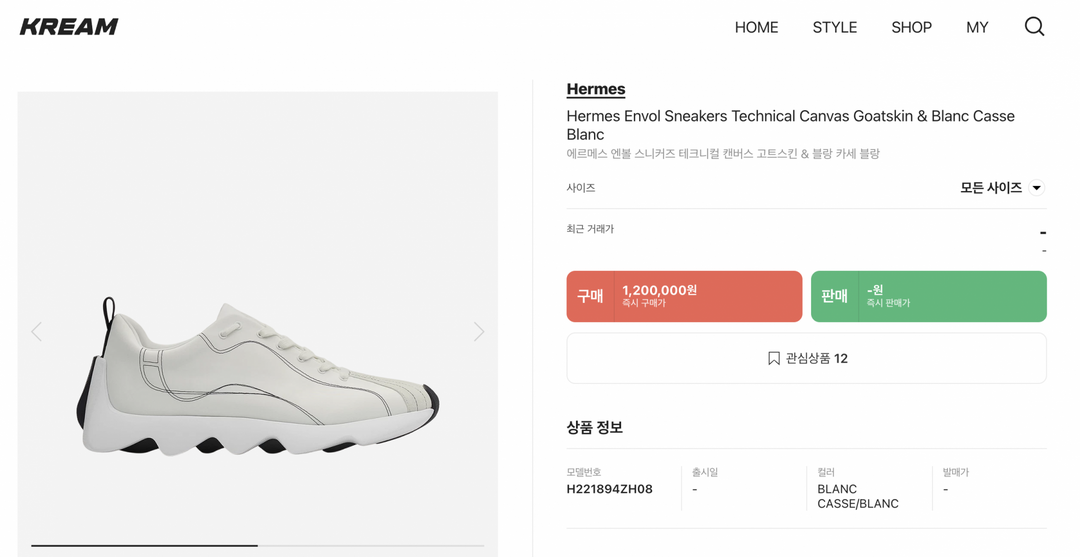Click the BLANC CASSE/BLANC color value
This screenshot has height=557, width=1080.
point(857,496)
